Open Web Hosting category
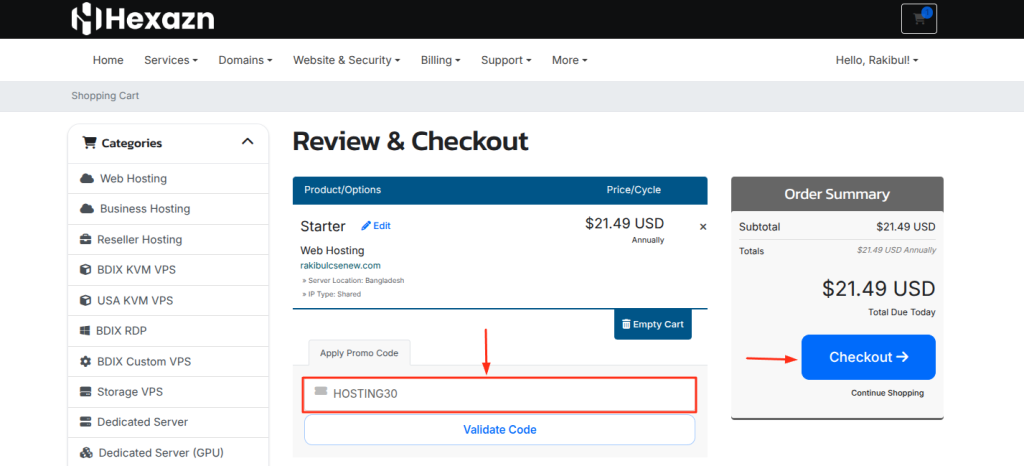1024x466 pixels. click(168, 179)
